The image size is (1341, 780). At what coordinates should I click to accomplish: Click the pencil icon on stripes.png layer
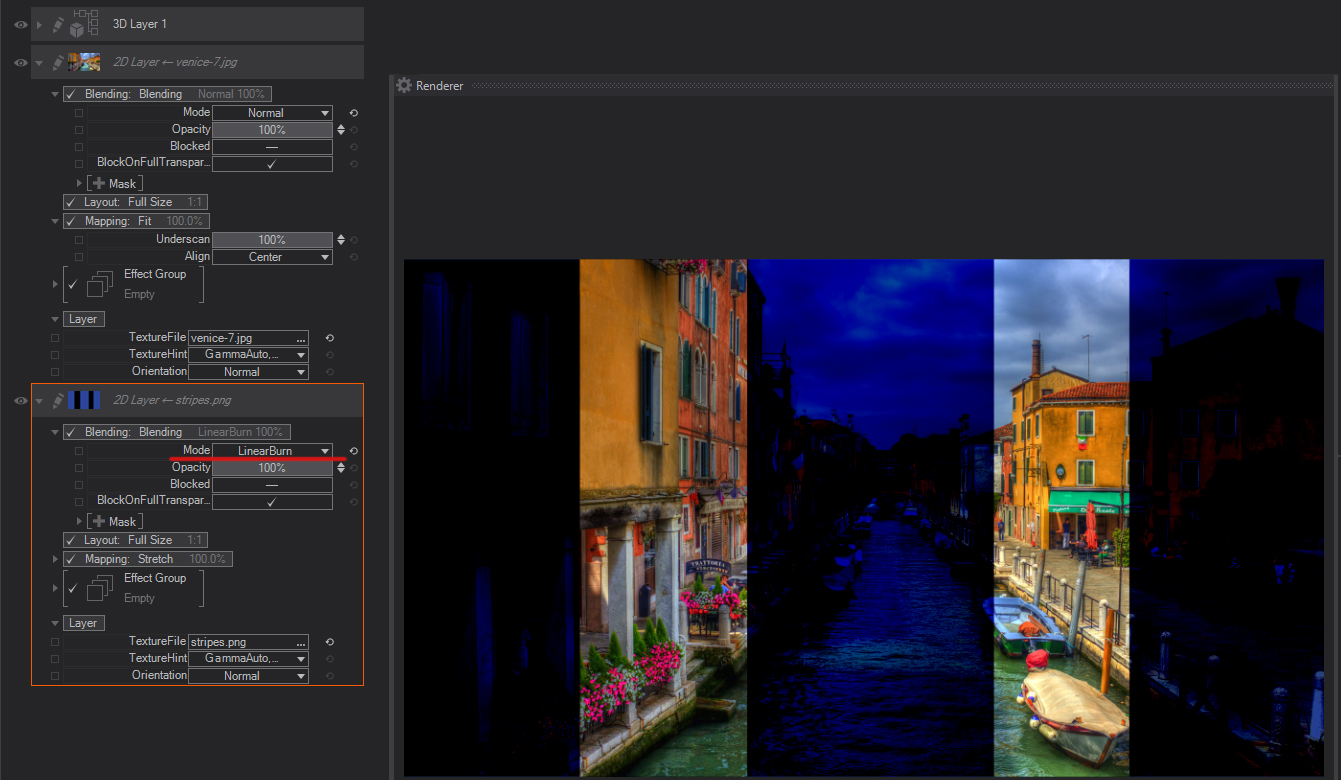click(x=58, y=401)
